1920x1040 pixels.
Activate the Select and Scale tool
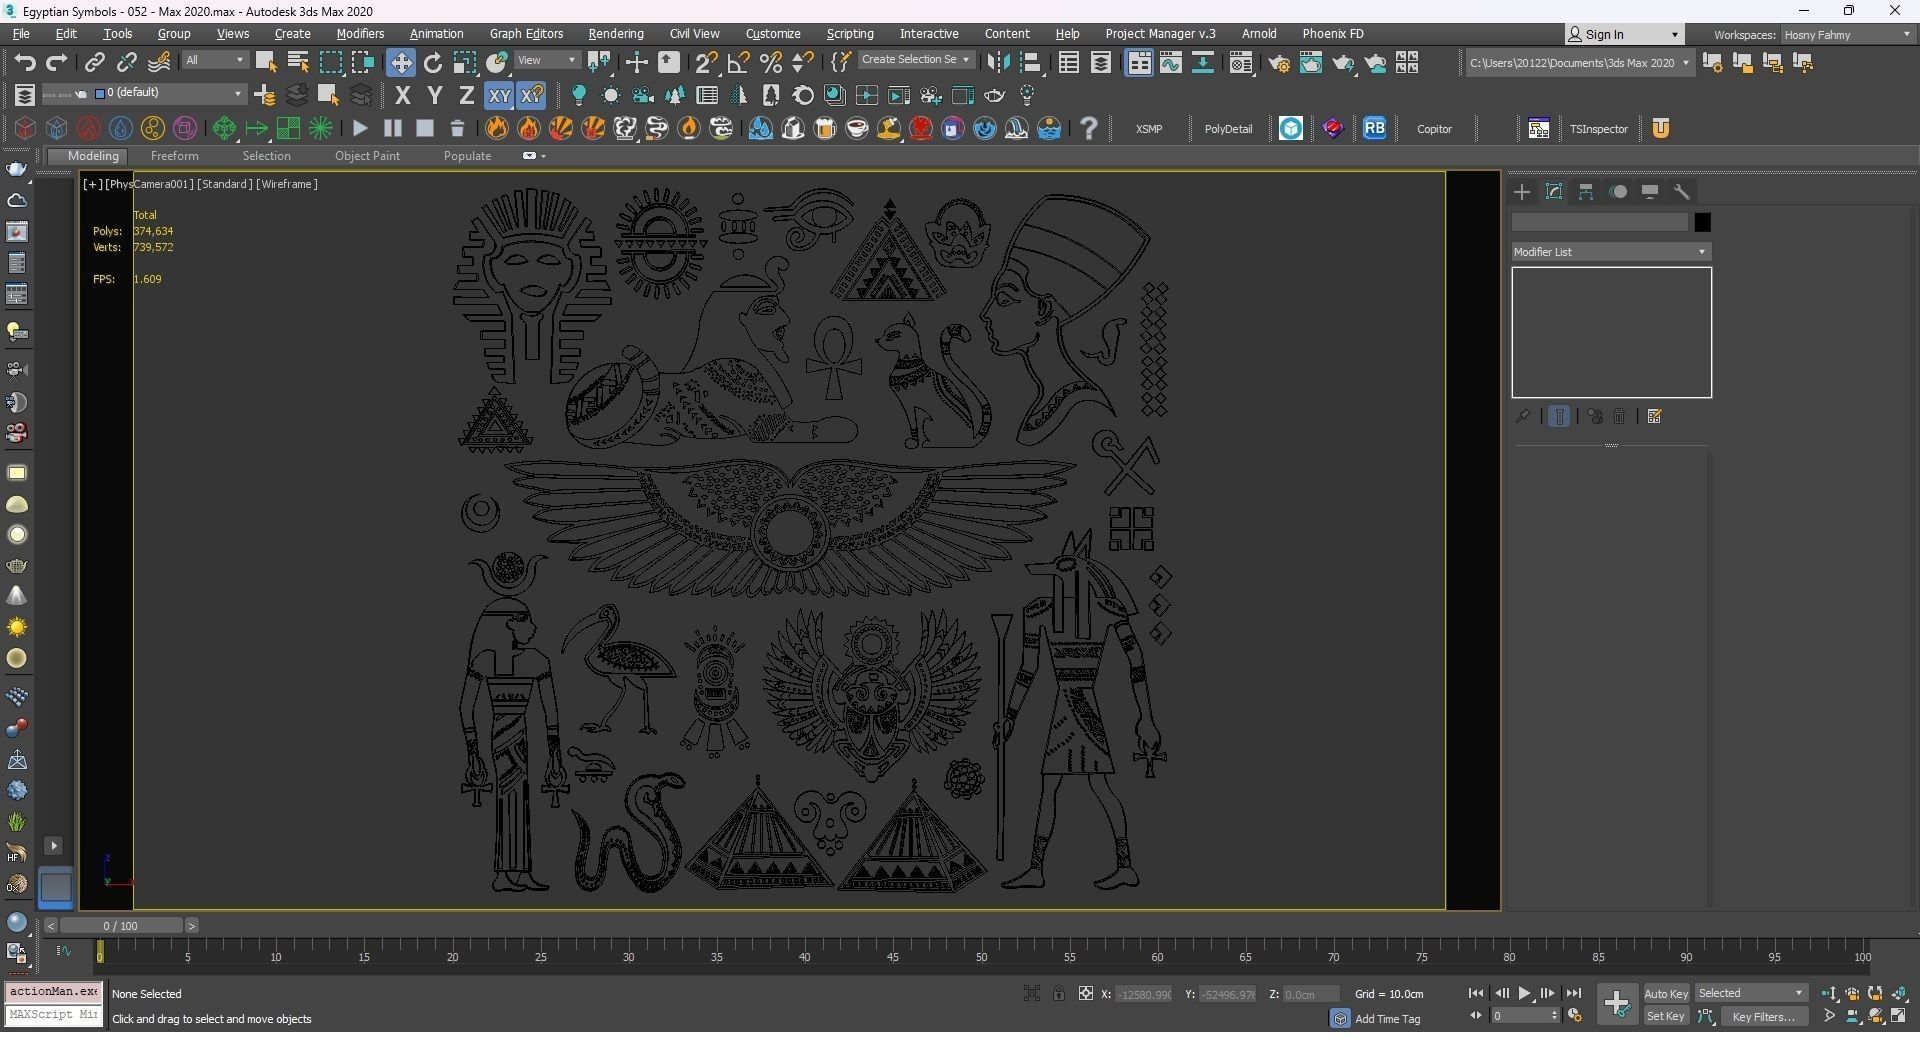click(x=465, y=62)
